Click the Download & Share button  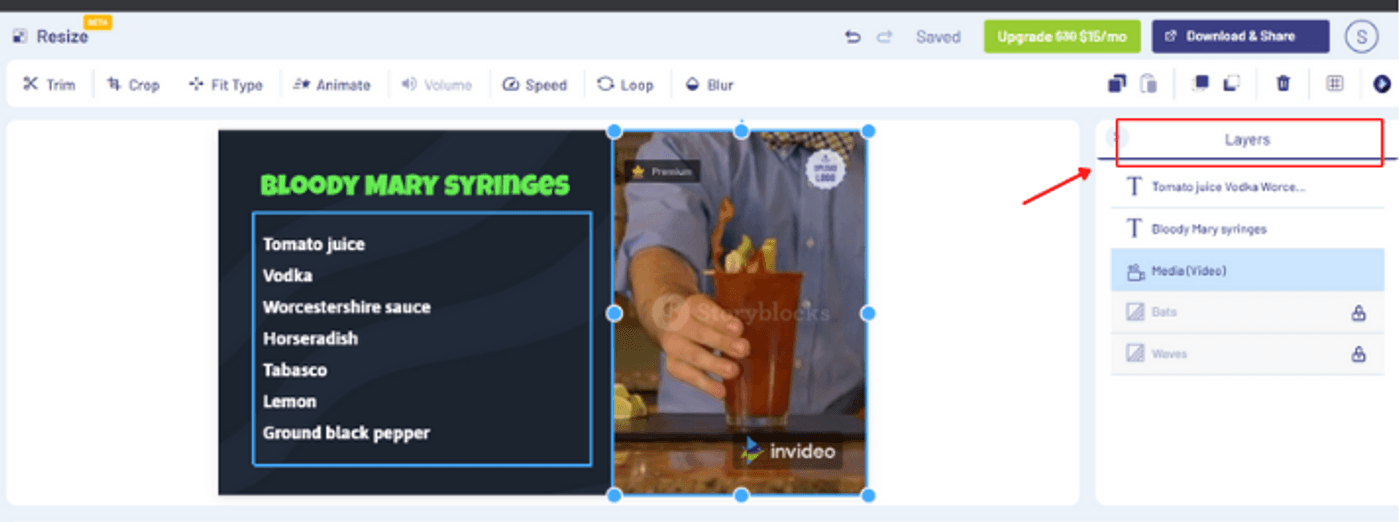(1240, 37)
